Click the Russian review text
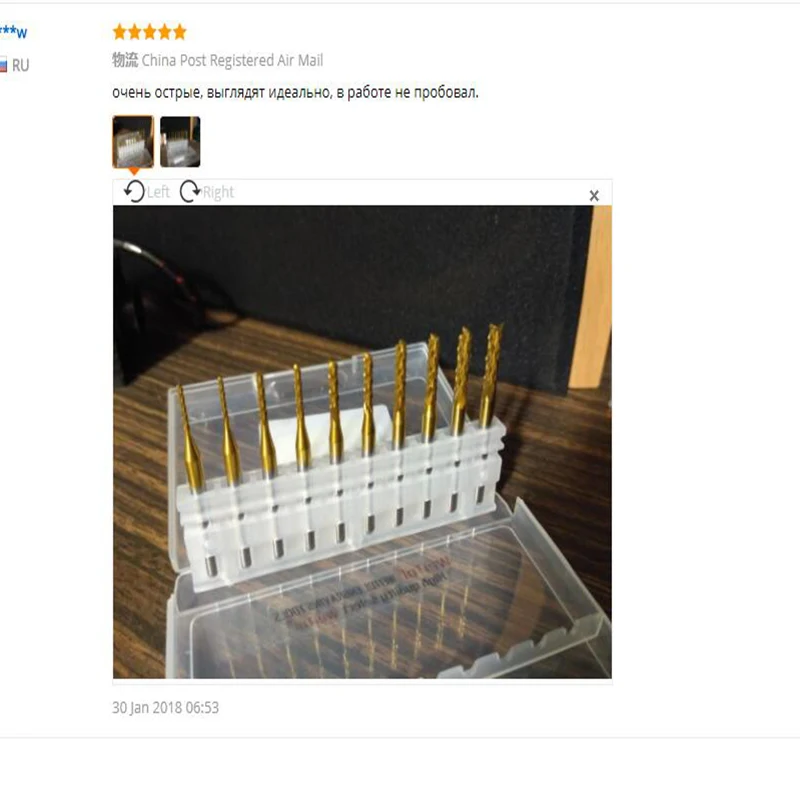Screen dimensions: 800x800 (295, 93)
